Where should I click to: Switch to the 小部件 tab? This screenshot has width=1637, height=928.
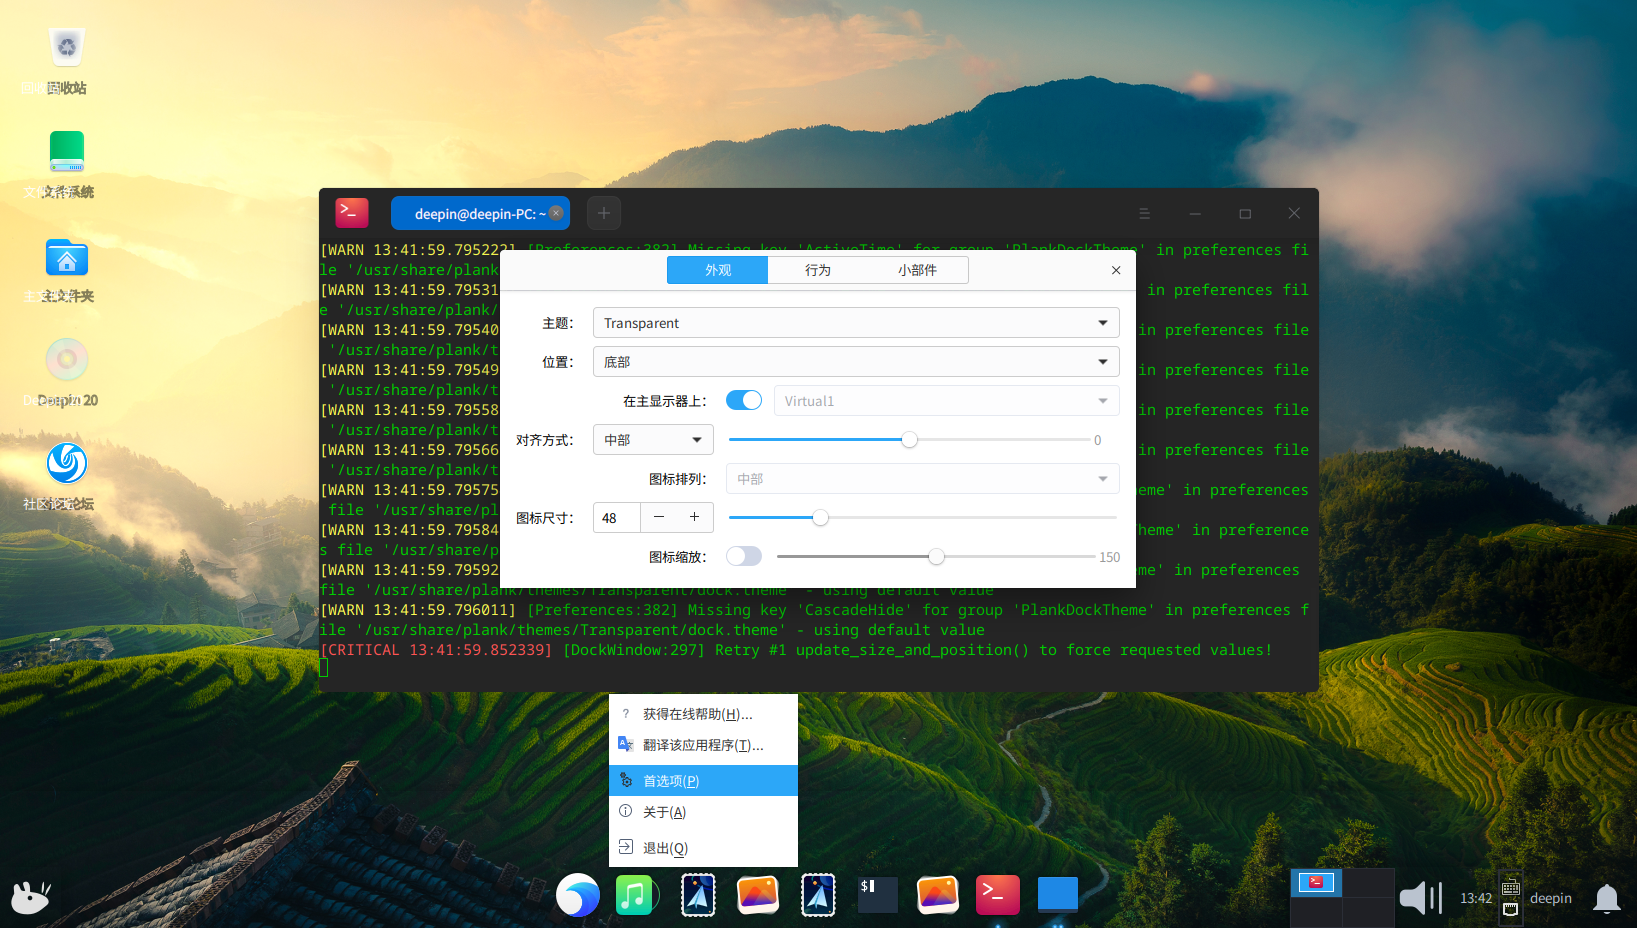[918, 270]
